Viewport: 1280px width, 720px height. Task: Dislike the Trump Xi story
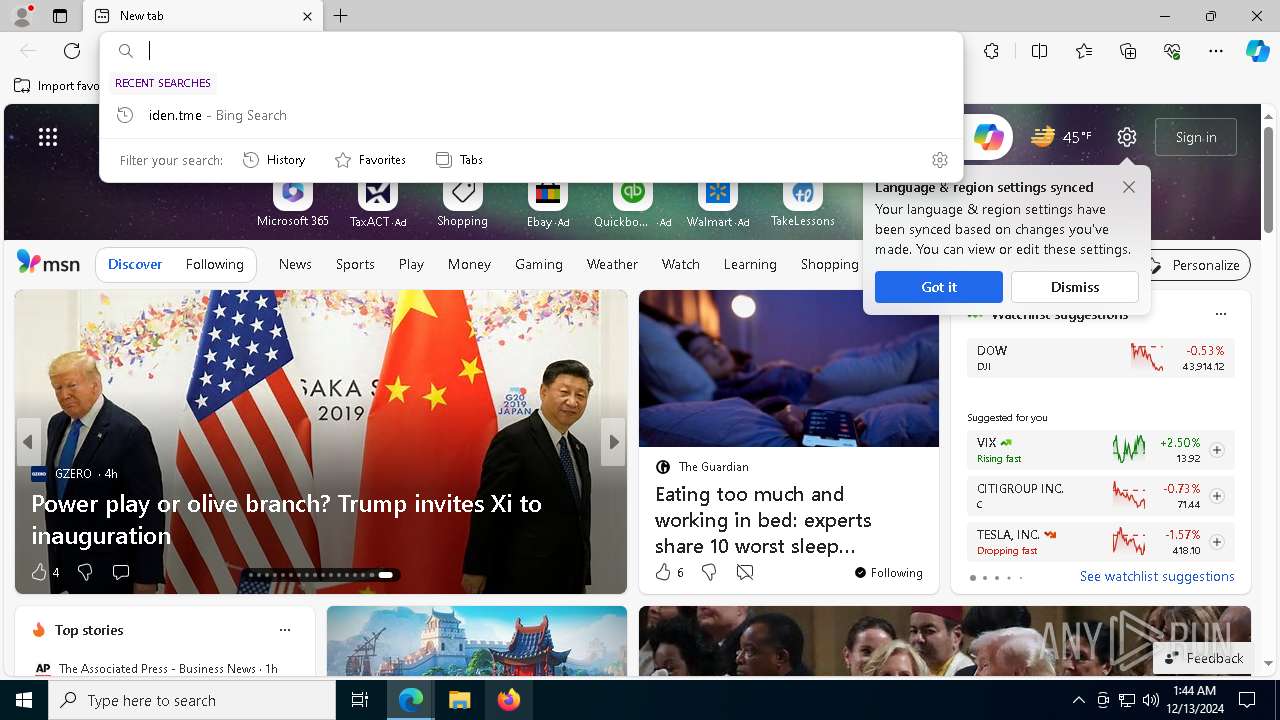tap(84, 572)
